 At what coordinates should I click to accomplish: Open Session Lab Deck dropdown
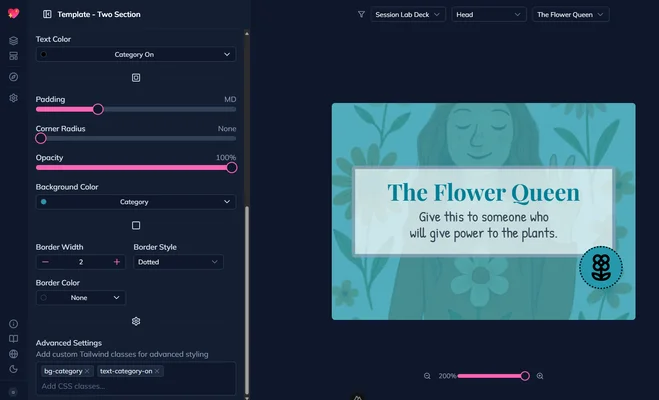point(408,14)
